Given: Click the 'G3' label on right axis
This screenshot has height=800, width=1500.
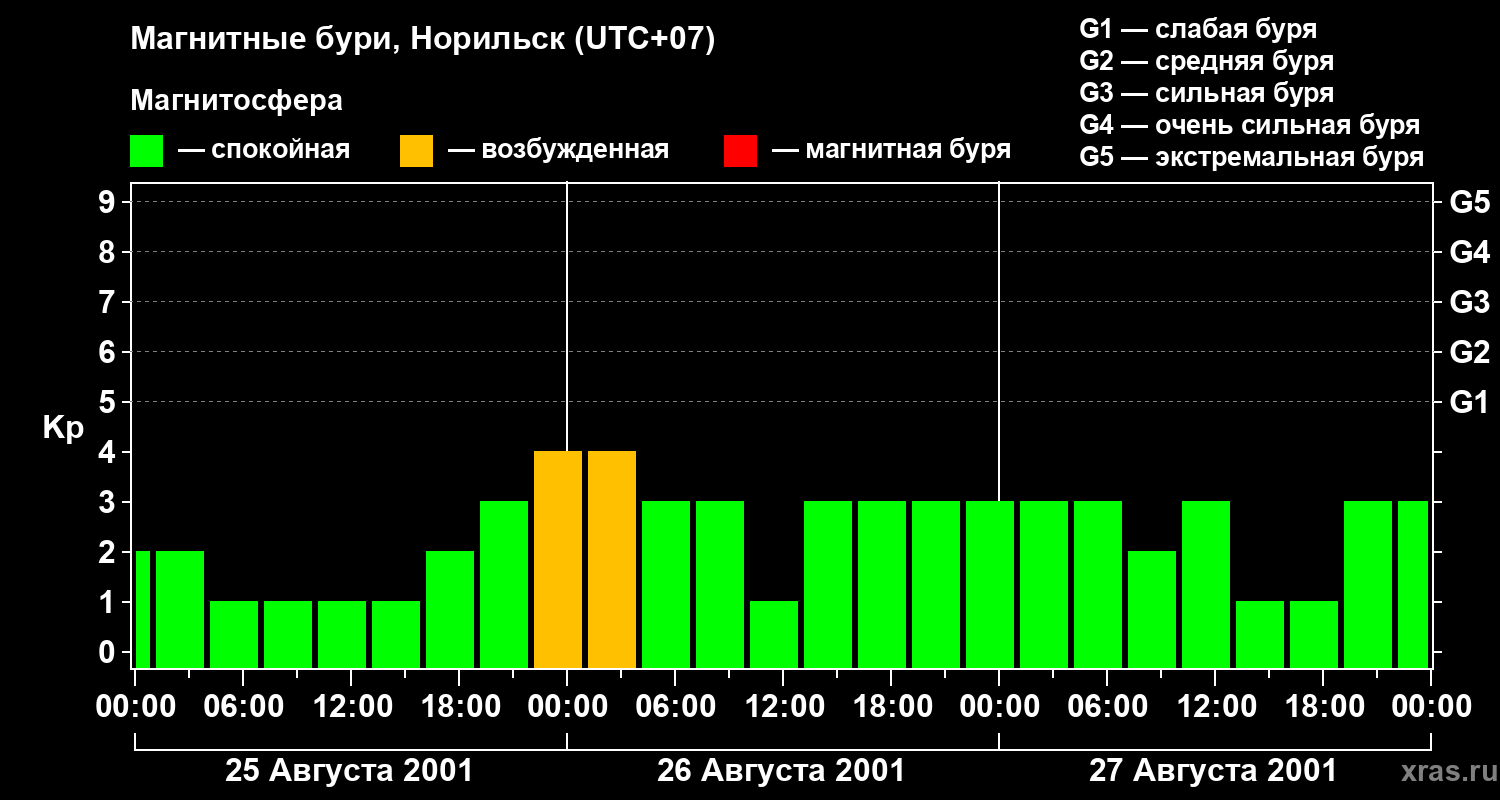Looking at the screenshot, I should coord(1470,302).
